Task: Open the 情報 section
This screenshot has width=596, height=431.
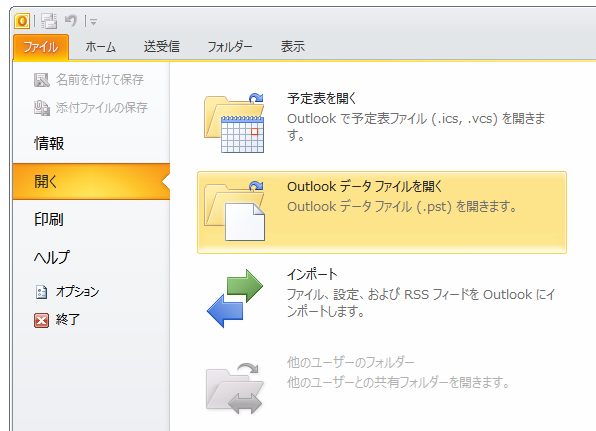Action: tap(49, 144)
